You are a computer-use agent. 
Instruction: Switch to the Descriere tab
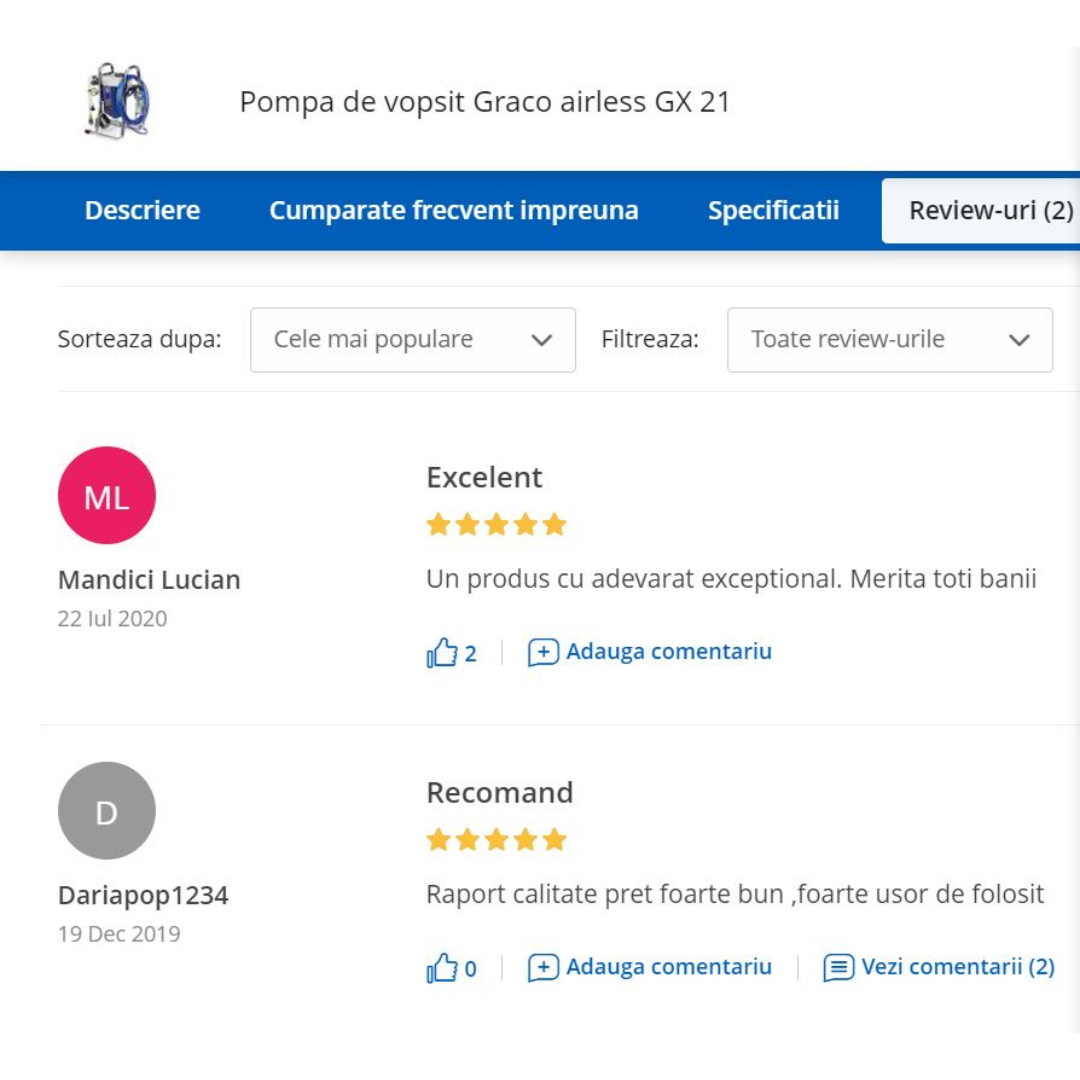click(142, 211)
